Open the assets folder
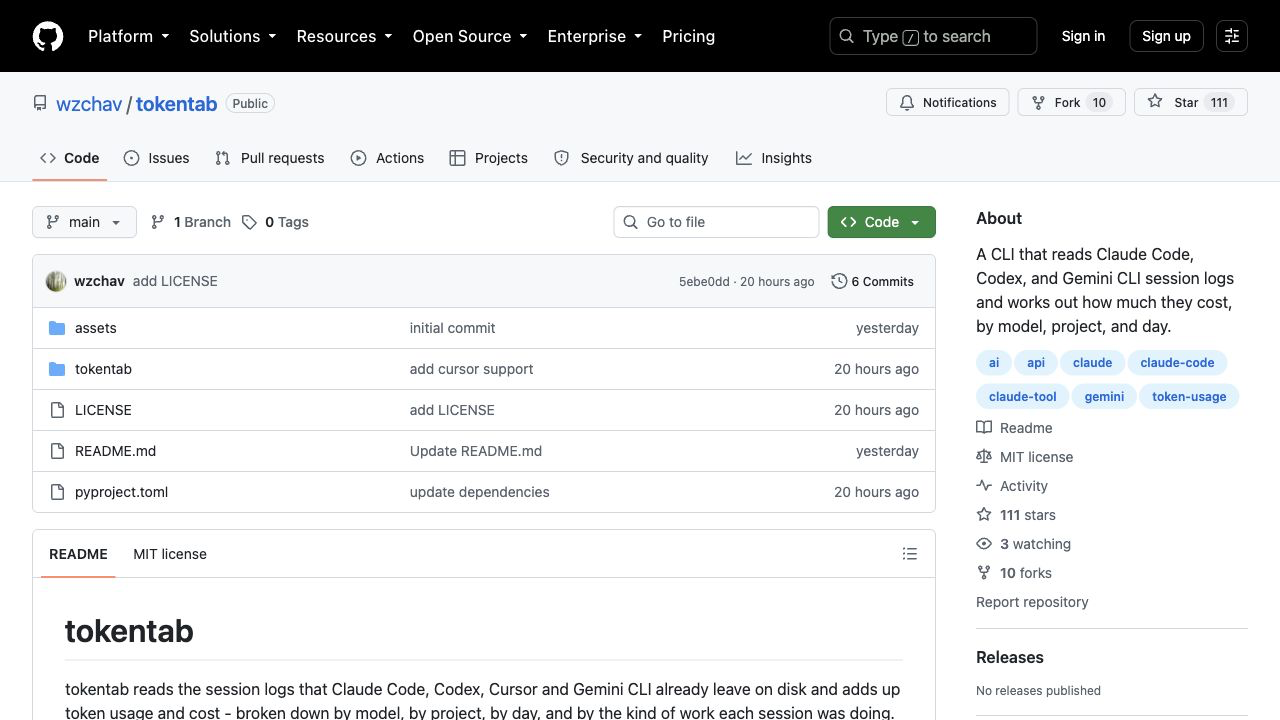 (96, 328)
